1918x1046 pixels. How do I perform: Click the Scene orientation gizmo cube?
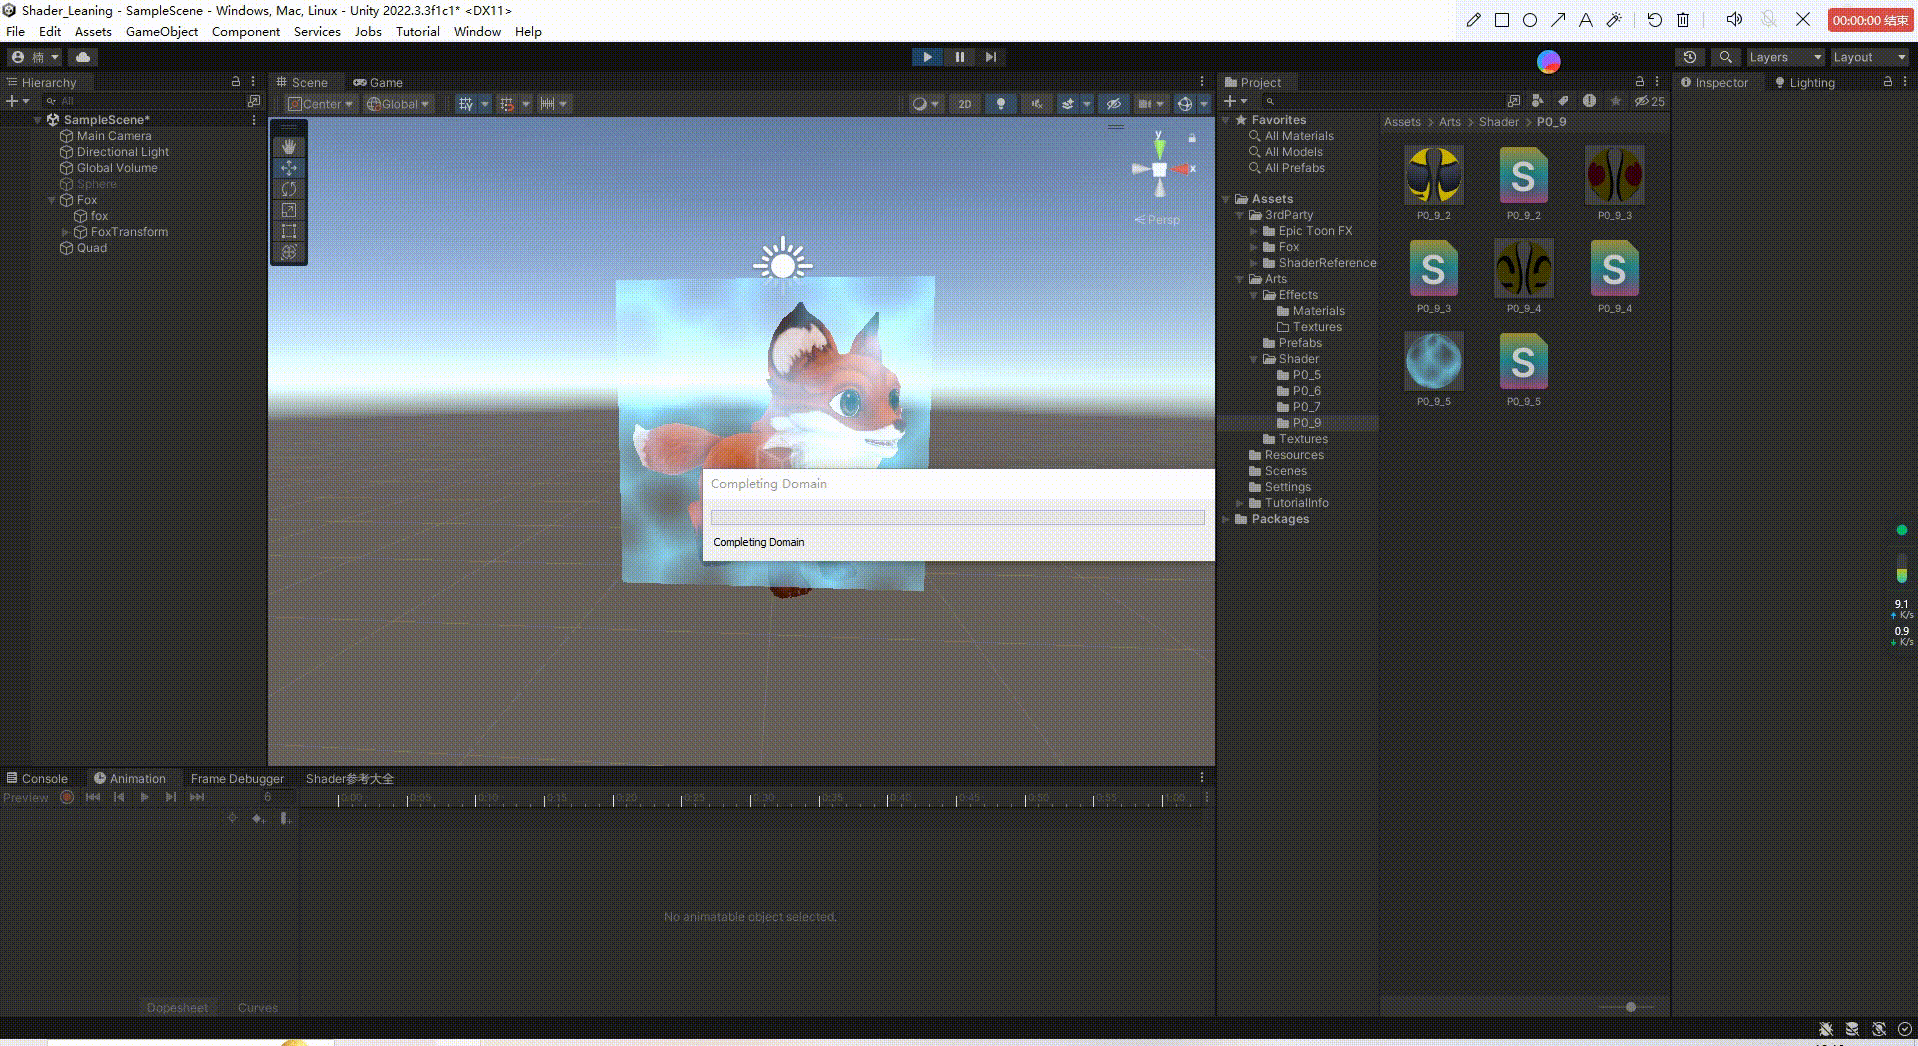(x=1159, y=169)
